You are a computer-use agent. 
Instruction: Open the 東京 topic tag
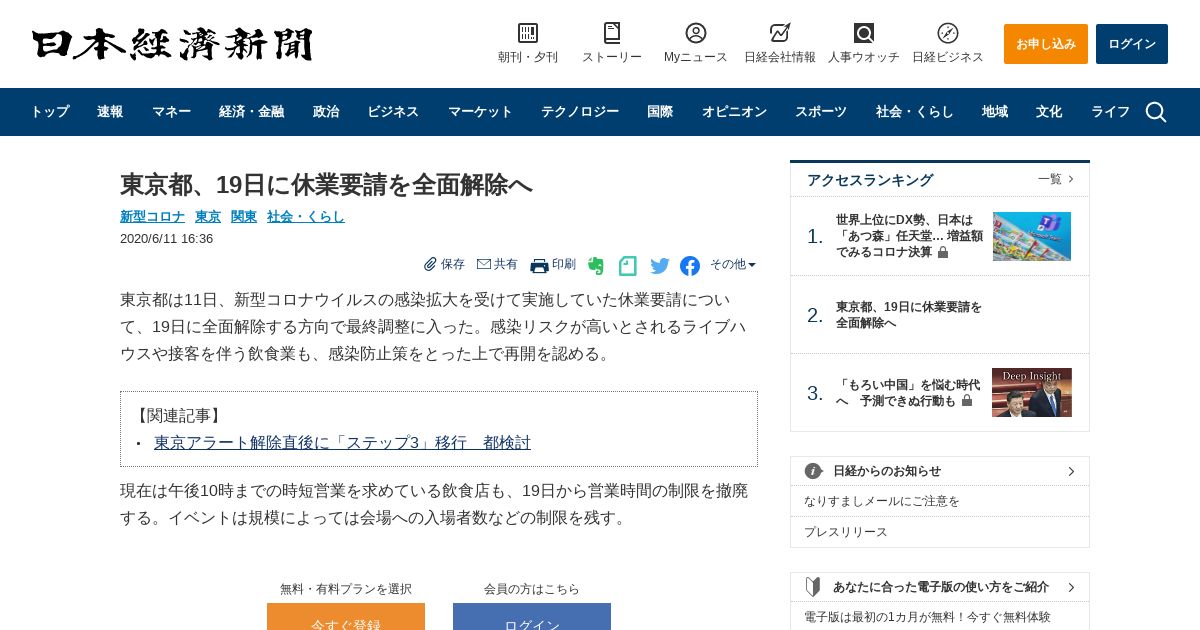pos(208,216)
